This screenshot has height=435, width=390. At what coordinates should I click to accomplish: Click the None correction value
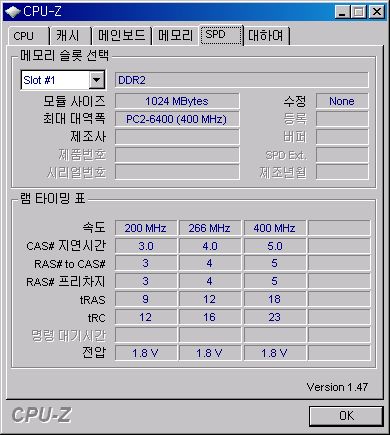click(x=342, y=101)
